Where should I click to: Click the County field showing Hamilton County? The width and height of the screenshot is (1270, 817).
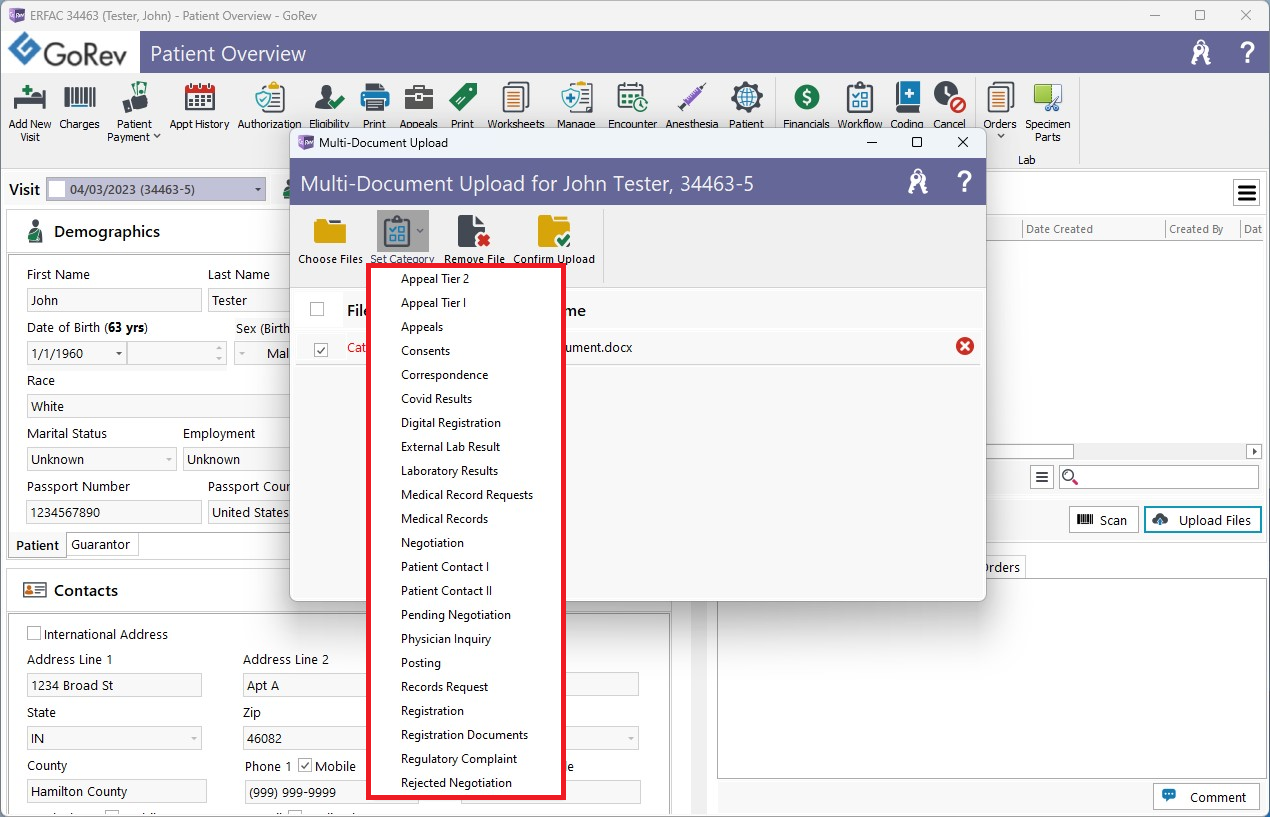[116, 791]
